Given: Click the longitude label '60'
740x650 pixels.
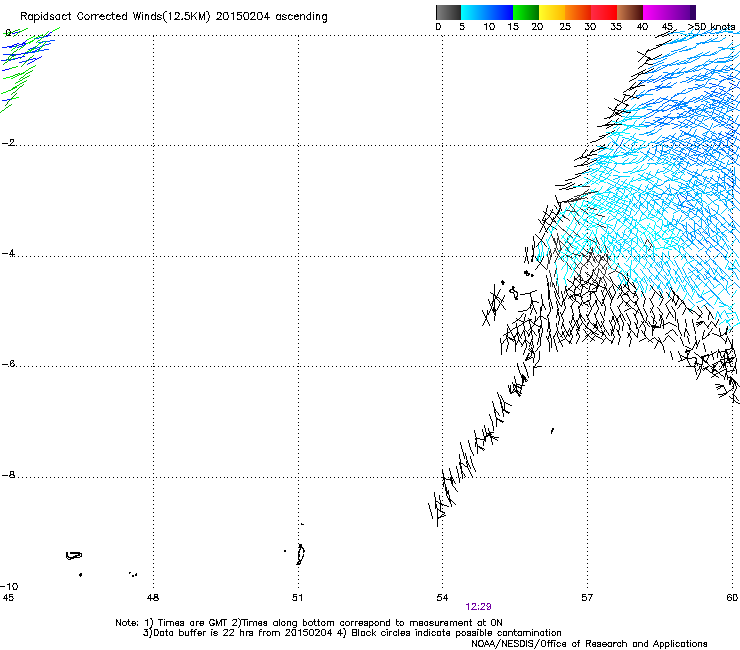Looking at the screenshot, I should (x=732, y=598).
